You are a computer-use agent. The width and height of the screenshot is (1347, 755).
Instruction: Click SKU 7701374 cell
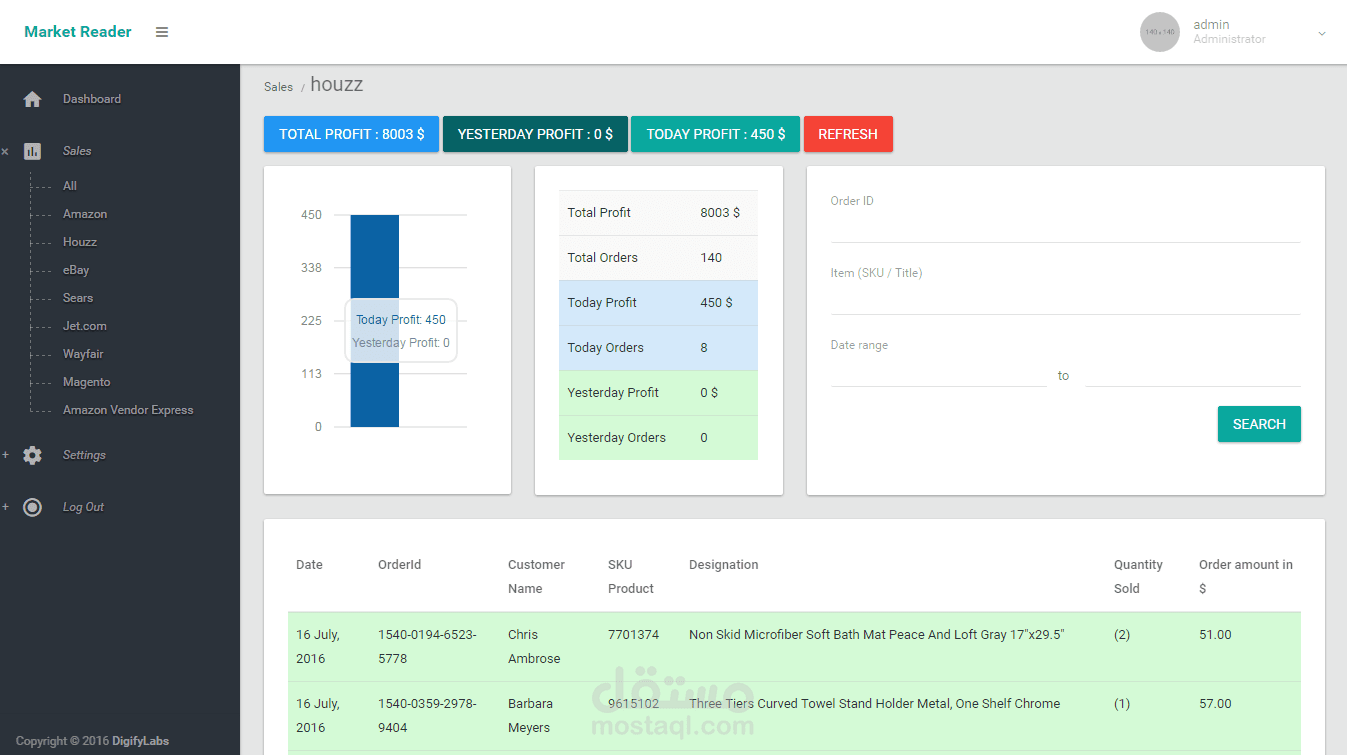click(x=633, y=635)
